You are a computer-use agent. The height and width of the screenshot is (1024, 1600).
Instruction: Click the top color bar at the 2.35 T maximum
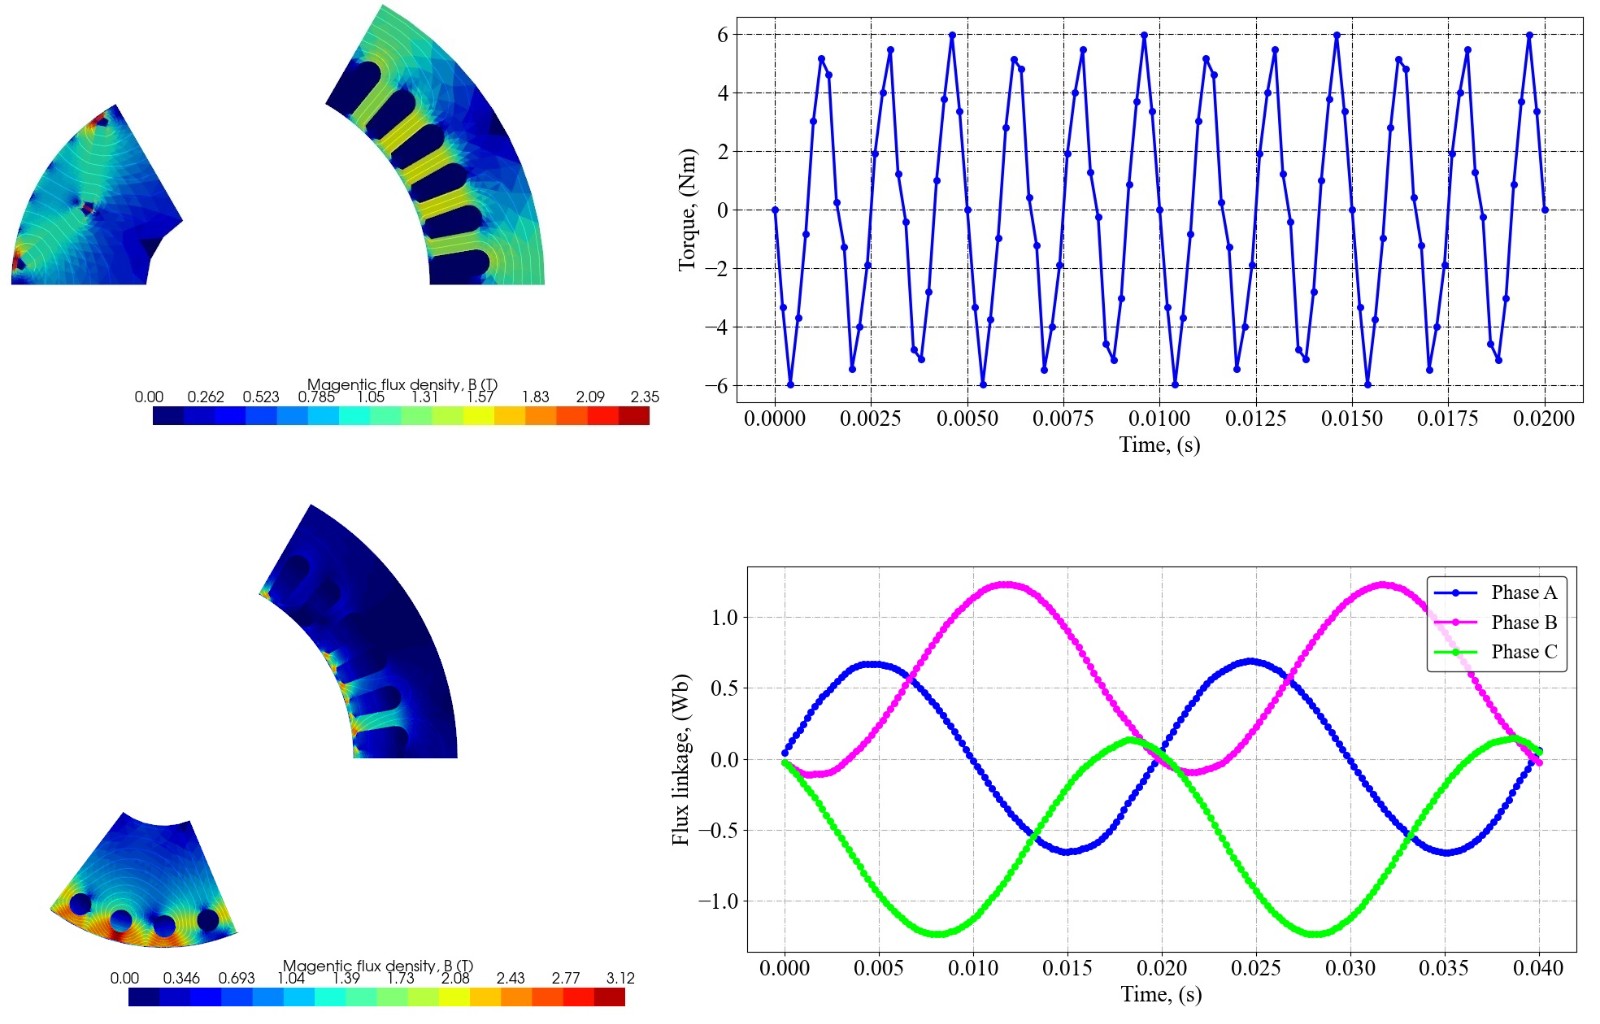click(x=634, y=415)
